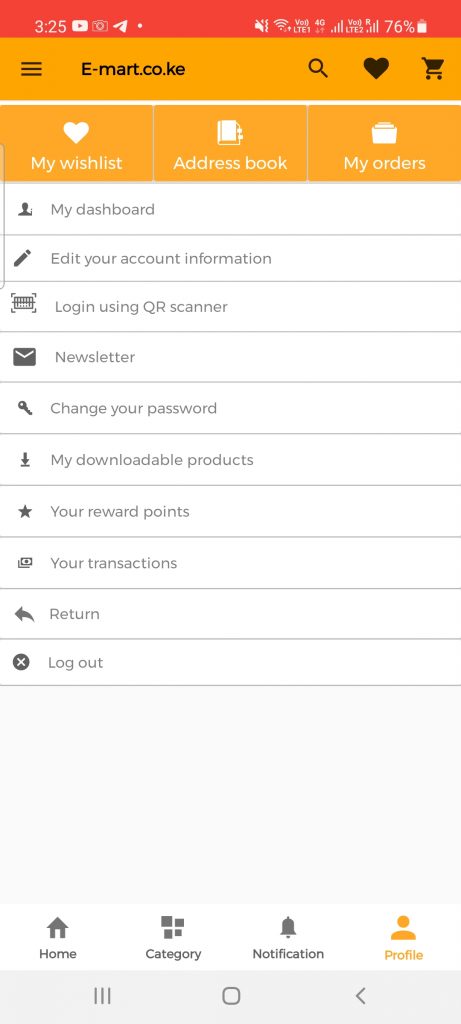Open the shopping cart icon
Screen dimensions: 461x1024
433,69
